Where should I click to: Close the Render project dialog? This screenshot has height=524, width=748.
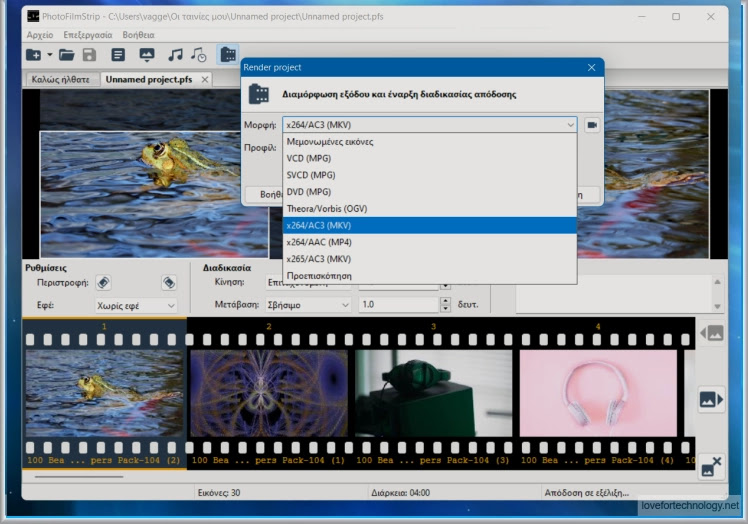592,67
